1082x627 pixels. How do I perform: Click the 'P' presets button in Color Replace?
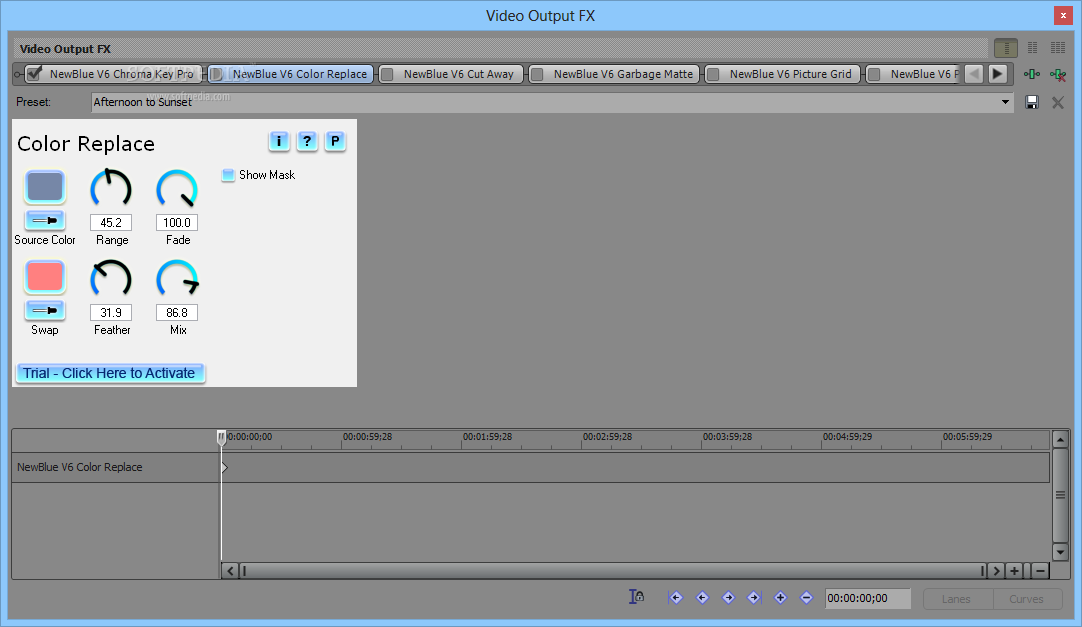click(335, 141)
